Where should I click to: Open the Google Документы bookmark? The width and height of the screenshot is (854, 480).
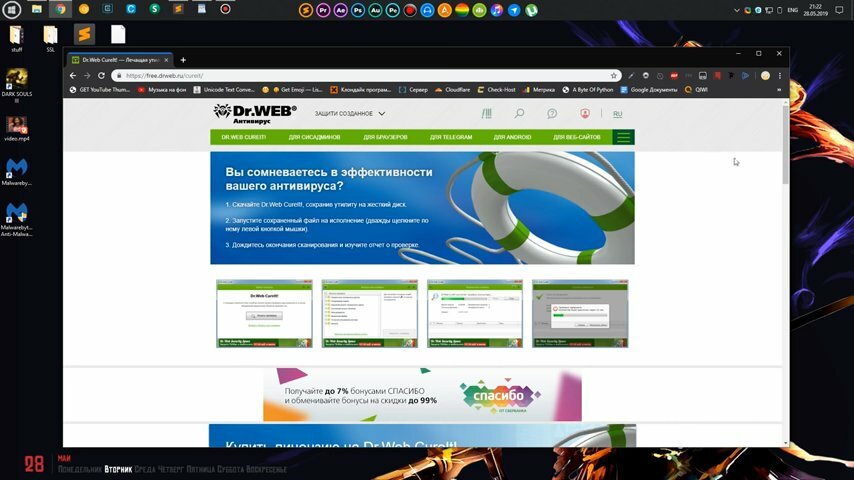click(649, 90)
